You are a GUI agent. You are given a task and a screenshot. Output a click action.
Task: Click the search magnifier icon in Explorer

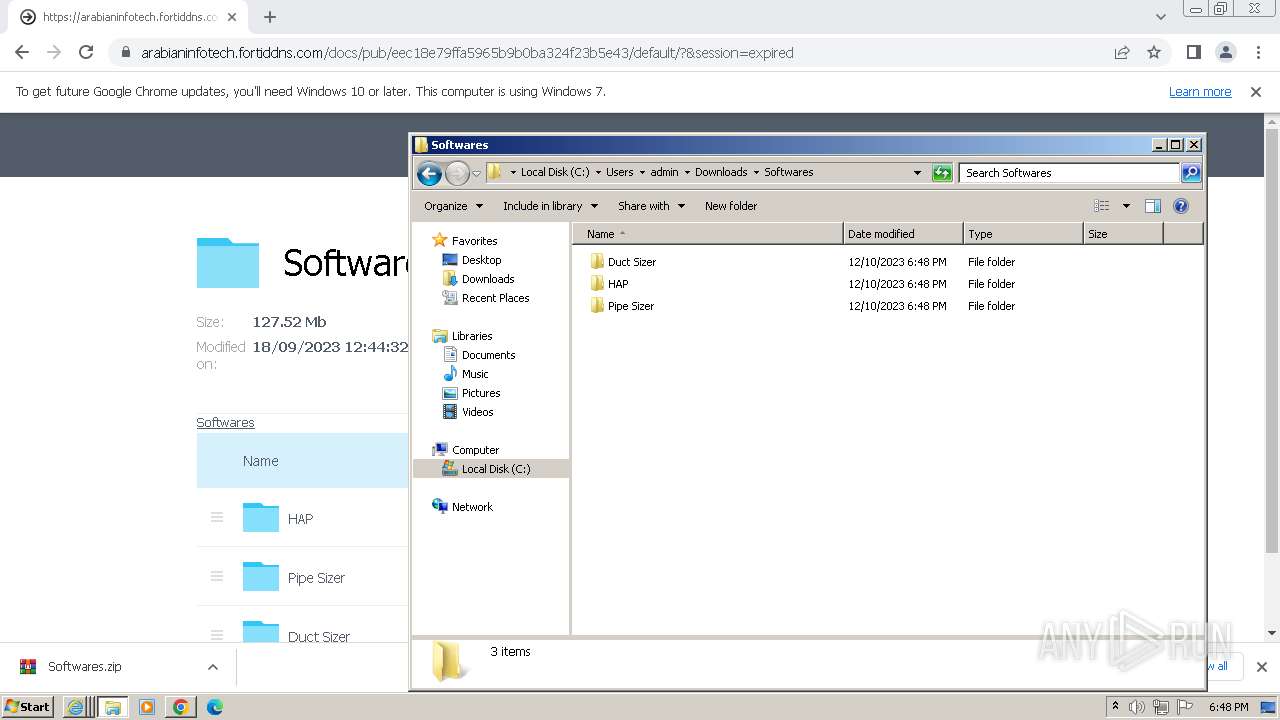(1190, 173)
